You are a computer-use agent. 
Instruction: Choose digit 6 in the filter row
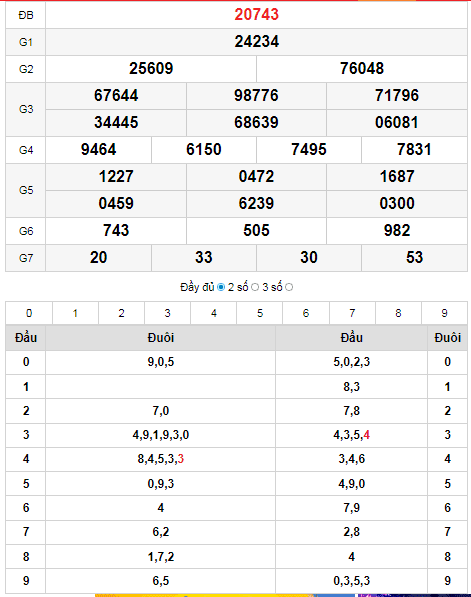(x=306, y=313)
